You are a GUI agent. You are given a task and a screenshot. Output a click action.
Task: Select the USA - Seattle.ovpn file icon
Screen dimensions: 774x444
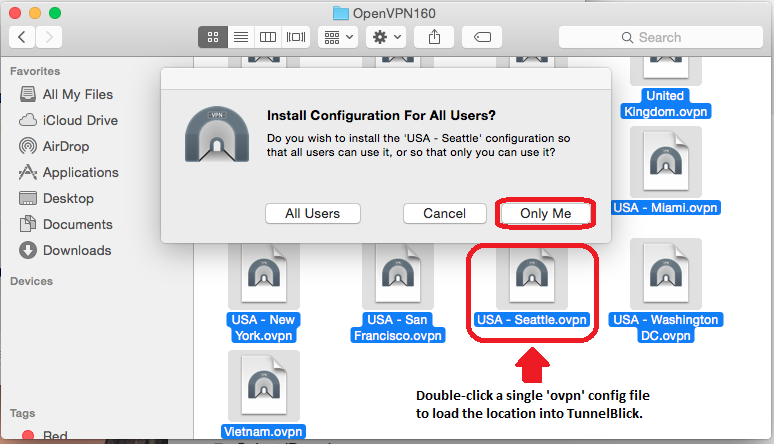coord(531,276)
